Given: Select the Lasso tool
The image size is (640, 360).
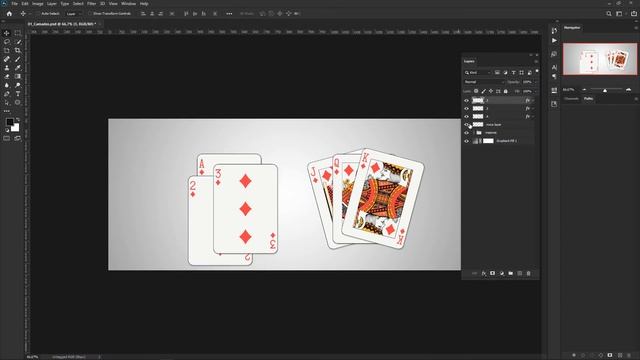Looking at the screenshot, I should click(7, 42).
